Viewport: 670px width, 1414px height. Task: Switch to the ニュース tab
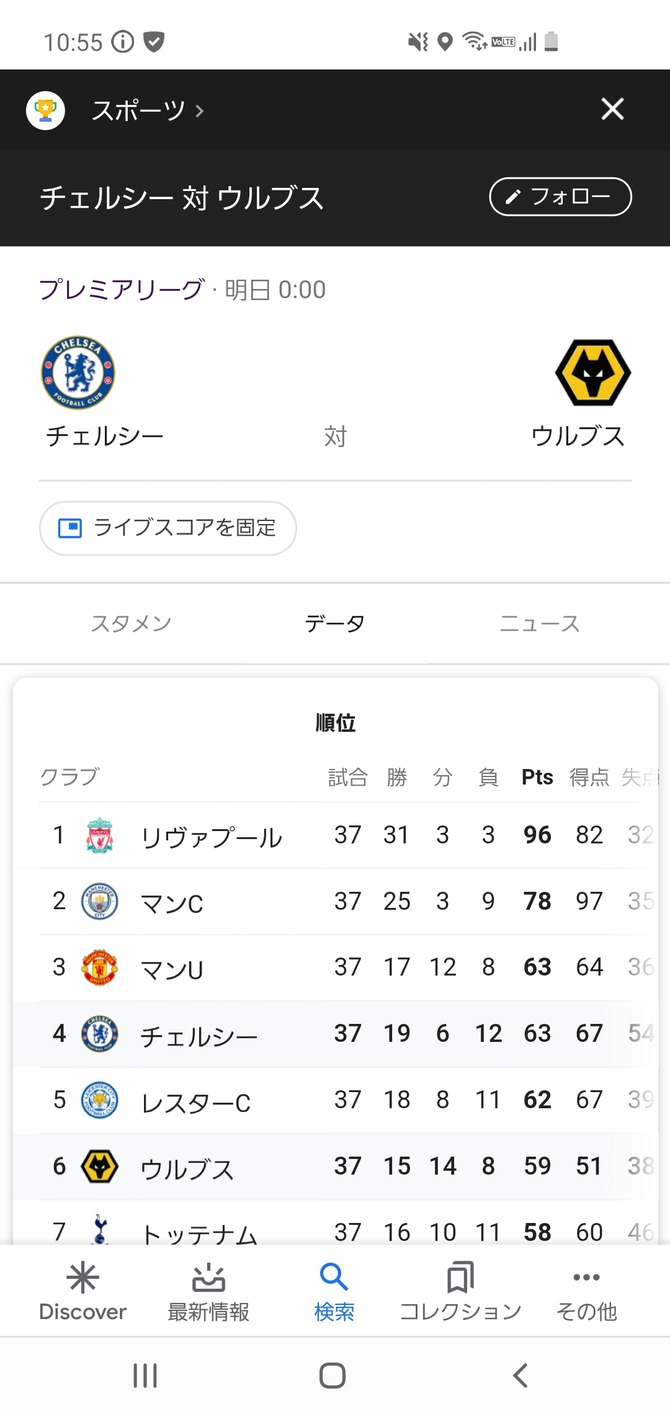tap(539, 624)
